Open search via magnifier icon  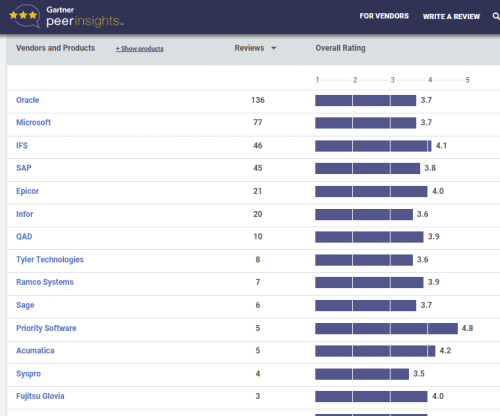tap(496, 16)
